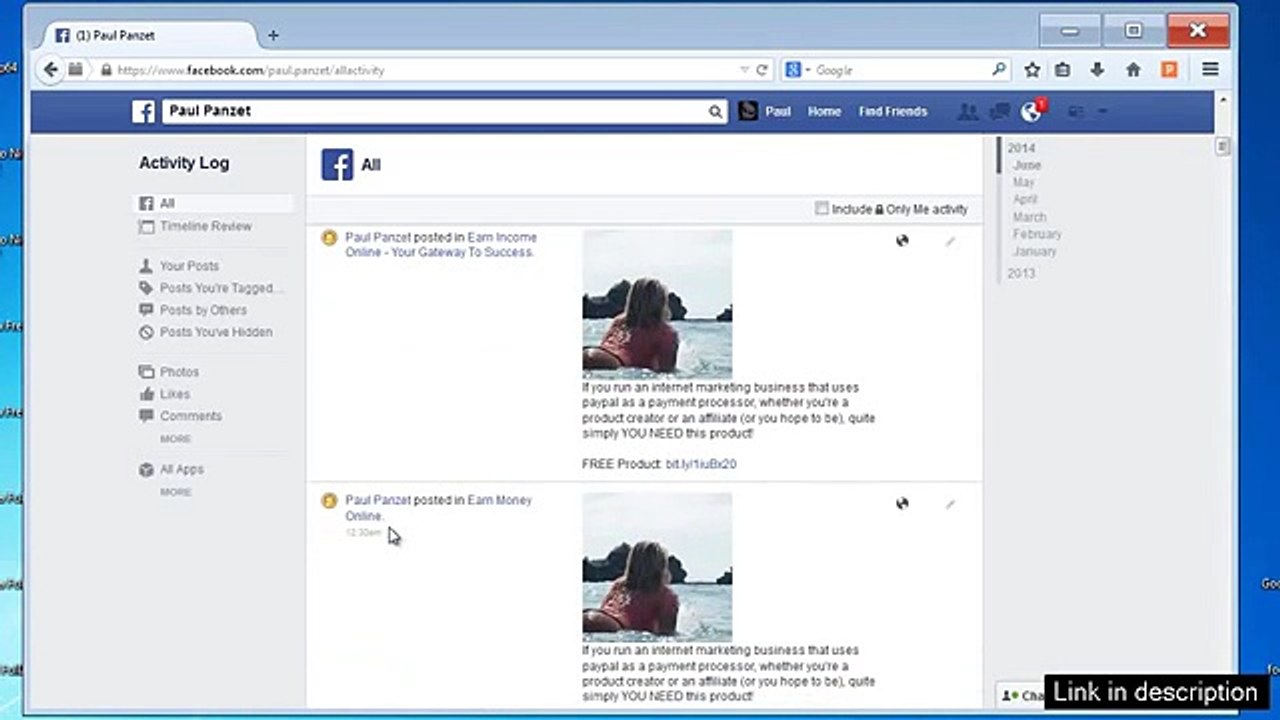This screenshot has height=720, width=1280.
Task: Open messages icon in Facebook header
Action: point(998,112)
